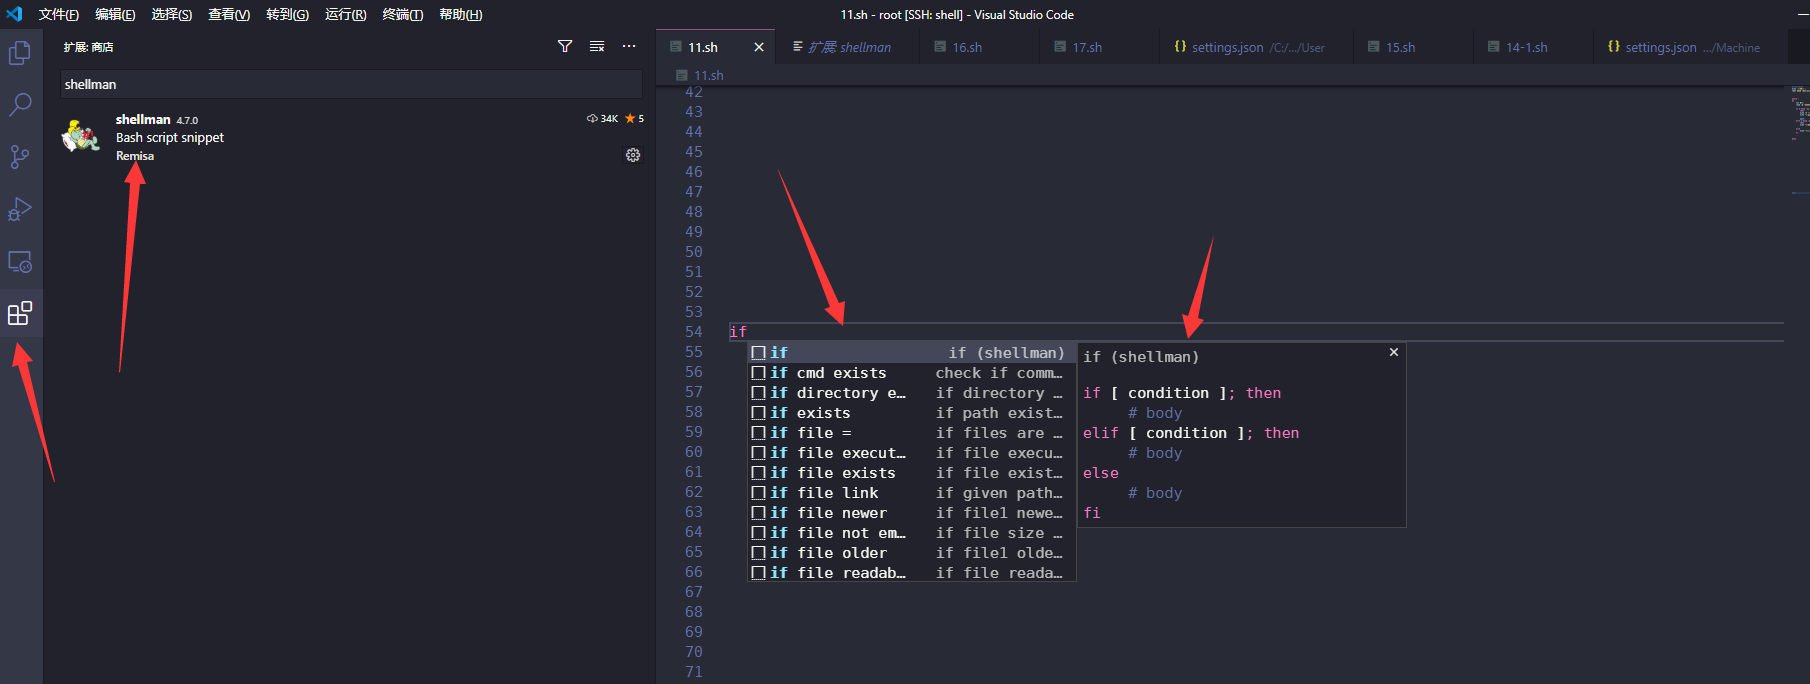1810x684 pixels.
Task: Select the 'if directory e…' suggestion
Action: (x=912, y=392)
